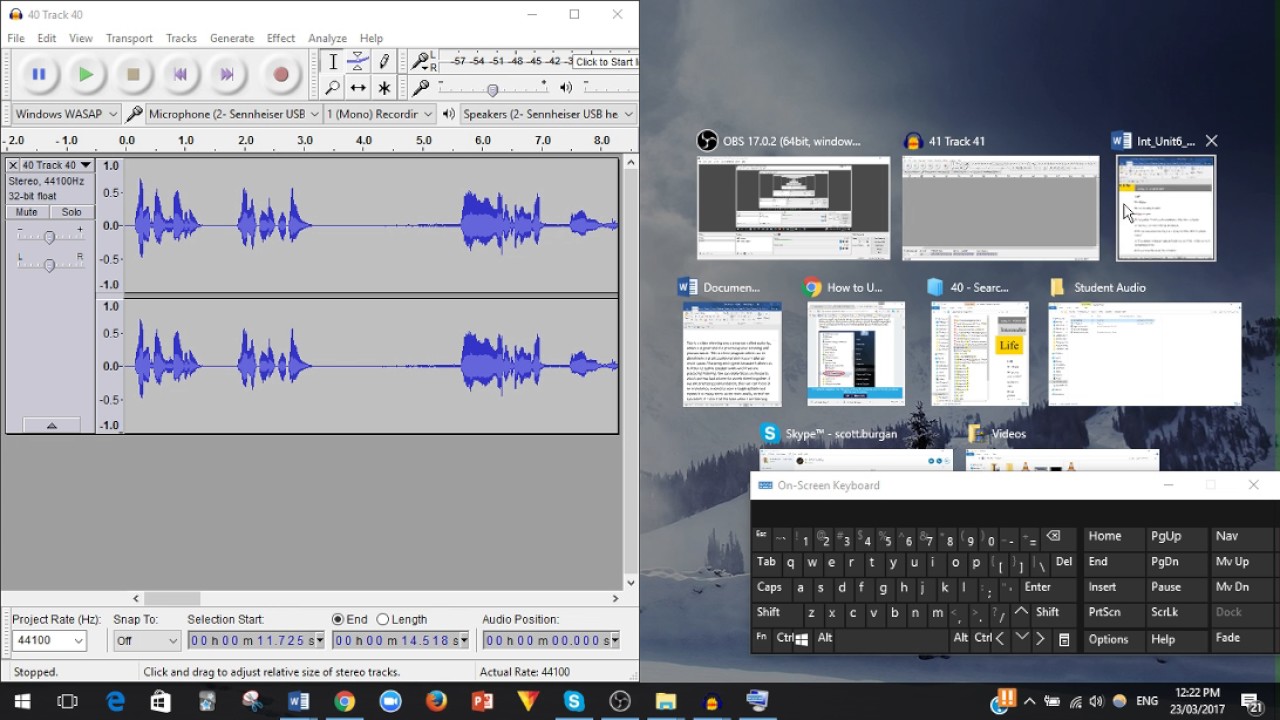The height and width of the screenshot is (720, 1280).
Task: Open the View menu
Action: [81, 38]
